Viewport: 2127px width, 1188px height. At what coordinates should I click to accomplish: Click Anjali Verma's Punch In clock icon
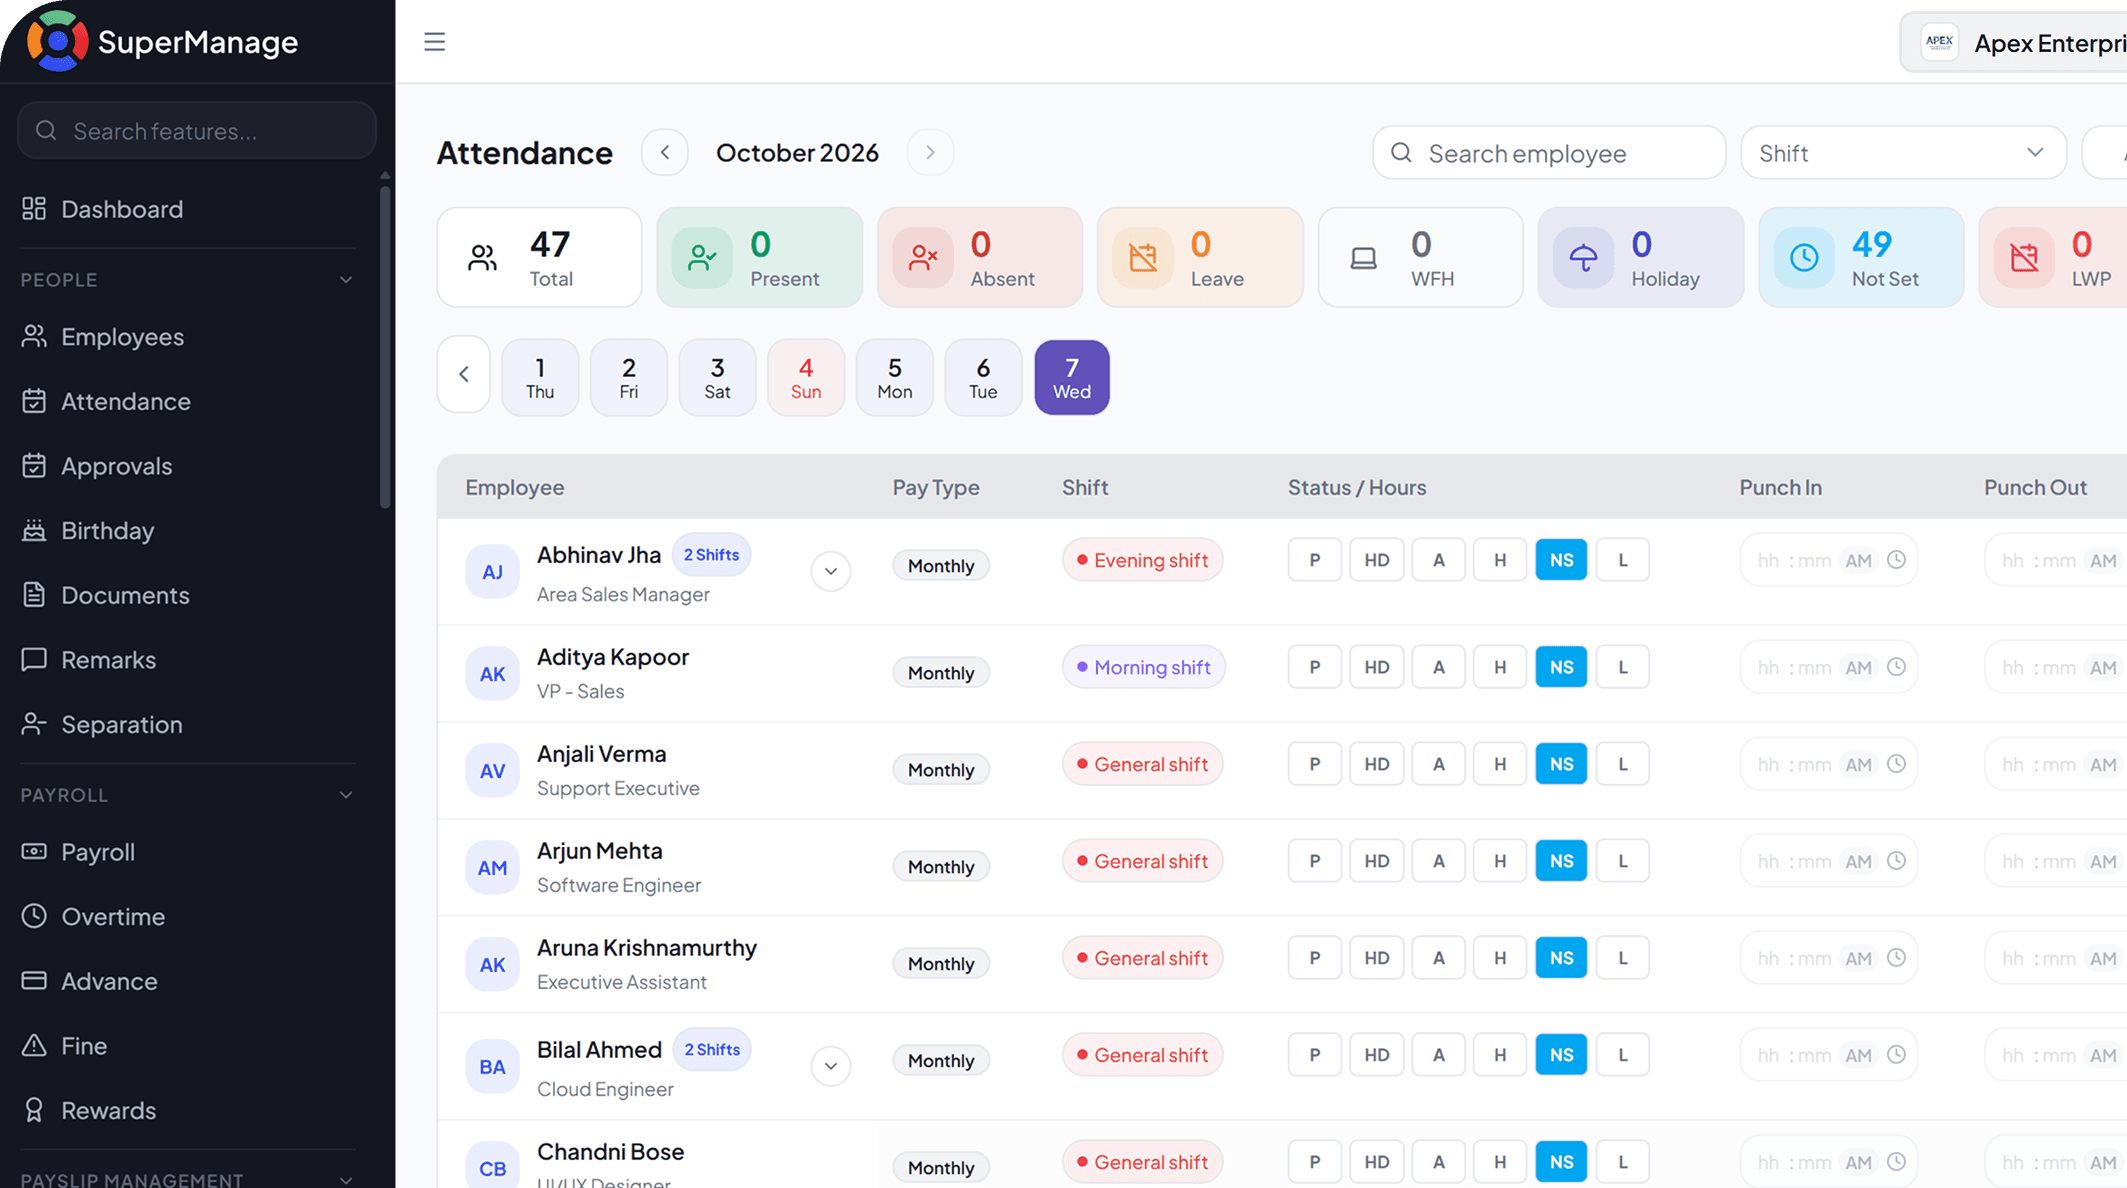click(x=1896, y=764)
